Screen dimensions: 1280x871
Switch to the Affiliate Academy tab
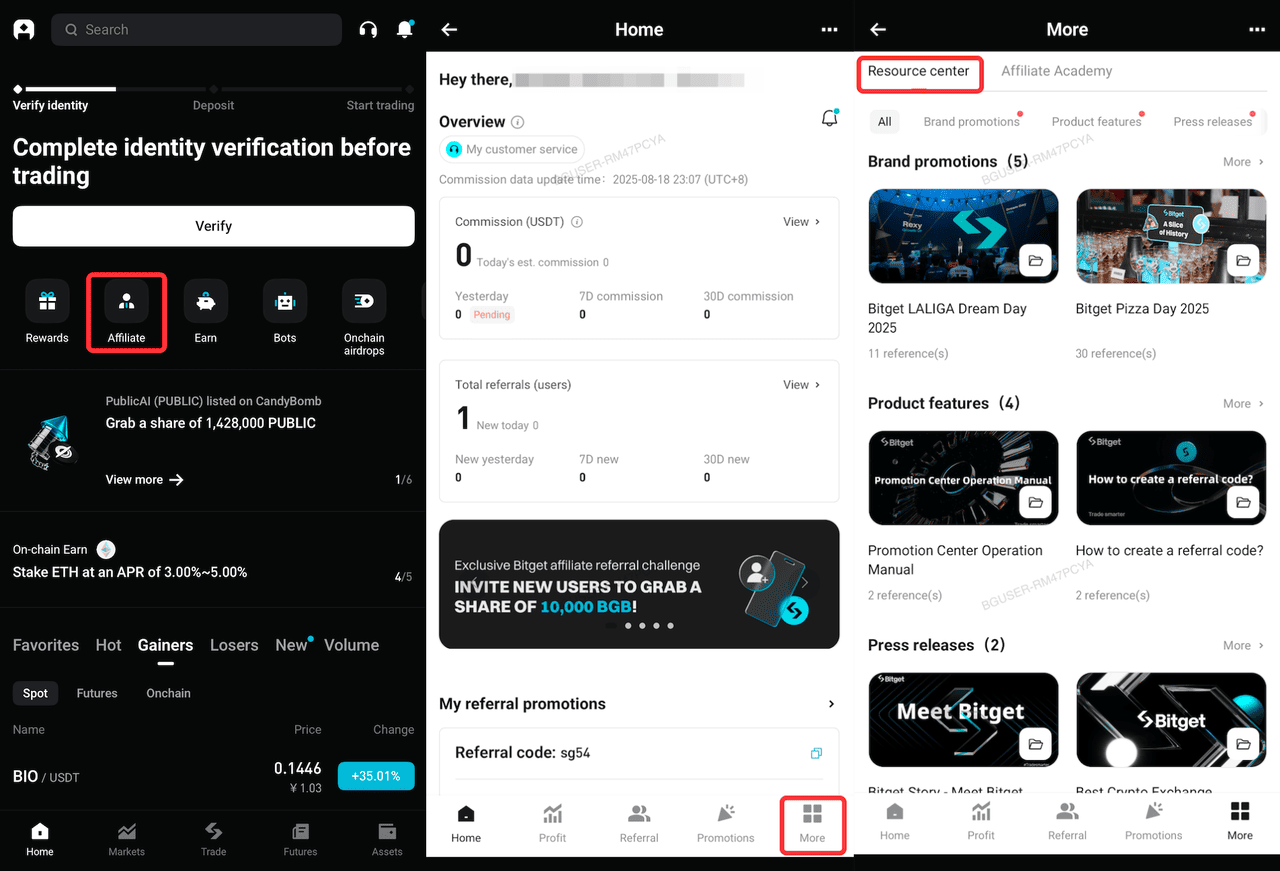[x=1056, y=71]
